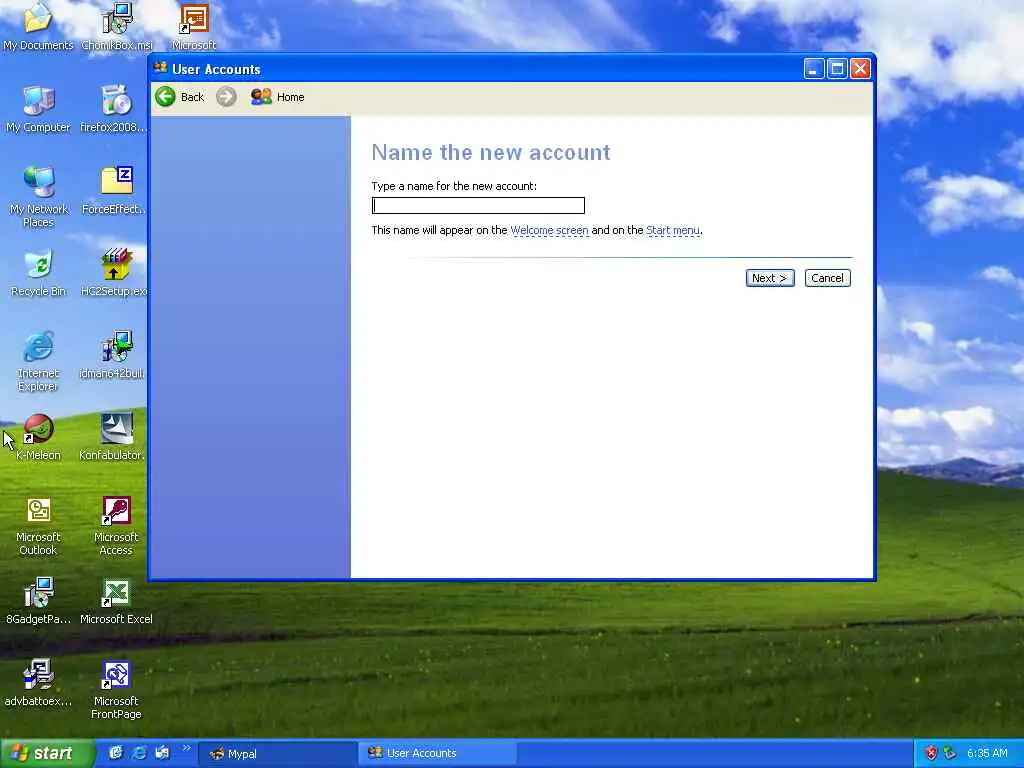The height and width of the screenshot is (768, 1024).
Task: Minimize the User Accounts window
Action: click(814, 69)
